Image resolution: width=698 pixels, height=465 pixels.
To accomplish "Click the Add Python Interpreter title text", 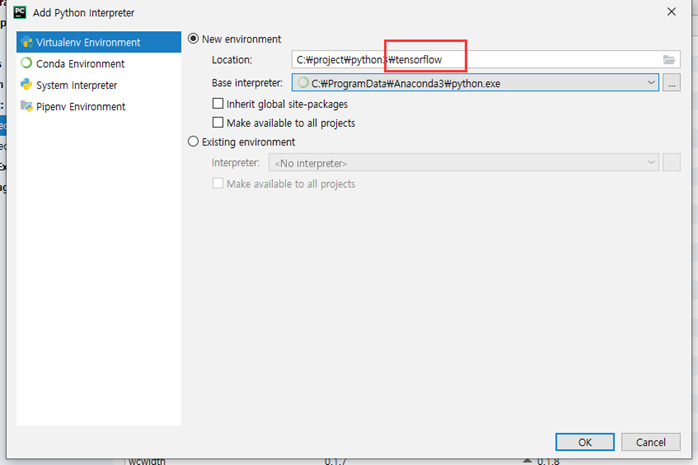I will (x=84, y=13).
